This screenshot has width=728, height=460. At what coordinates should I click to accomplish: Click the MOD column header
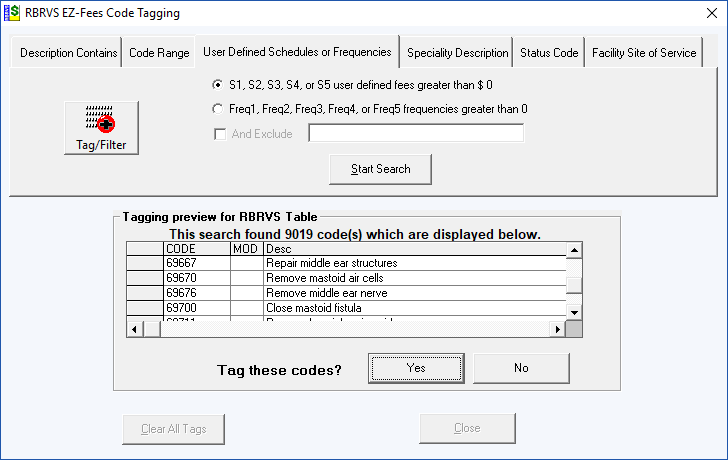247,249
